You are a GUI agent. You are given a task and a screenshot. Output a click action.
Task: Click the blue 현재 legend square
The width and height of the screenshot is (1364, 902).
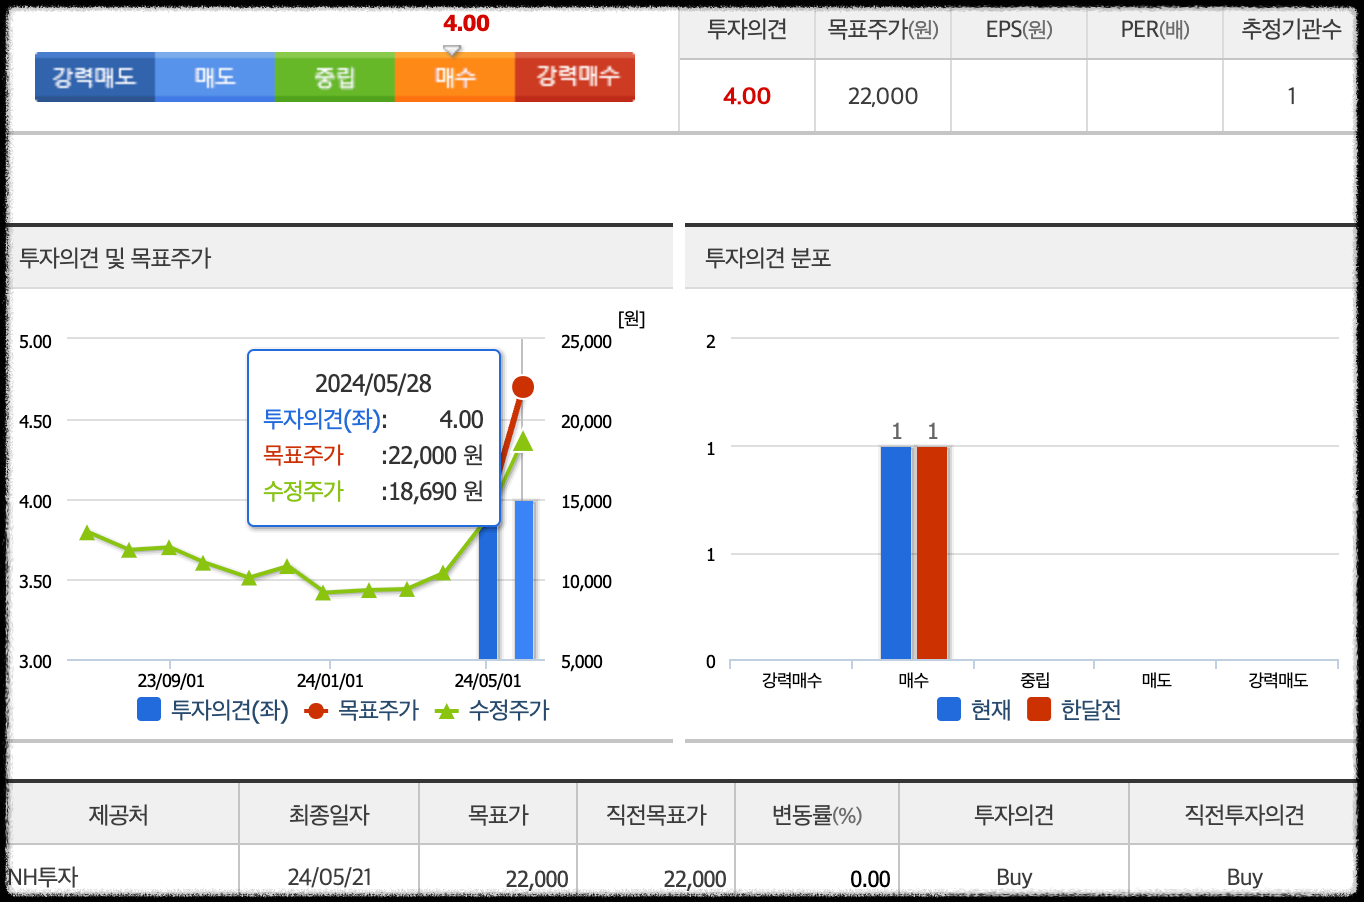pos(949,709)
